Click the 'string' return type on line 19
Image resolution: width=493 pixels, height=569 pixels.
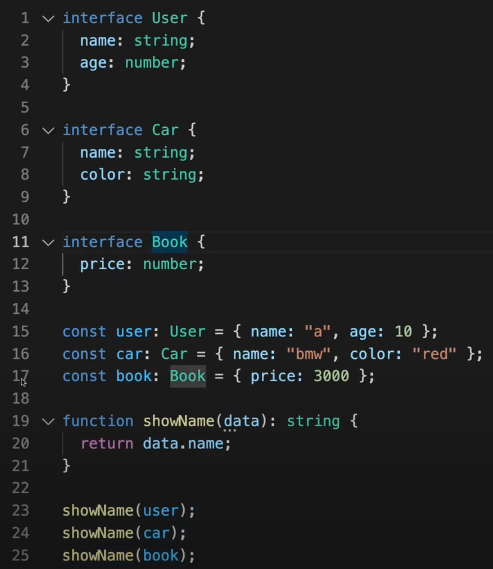313,421
